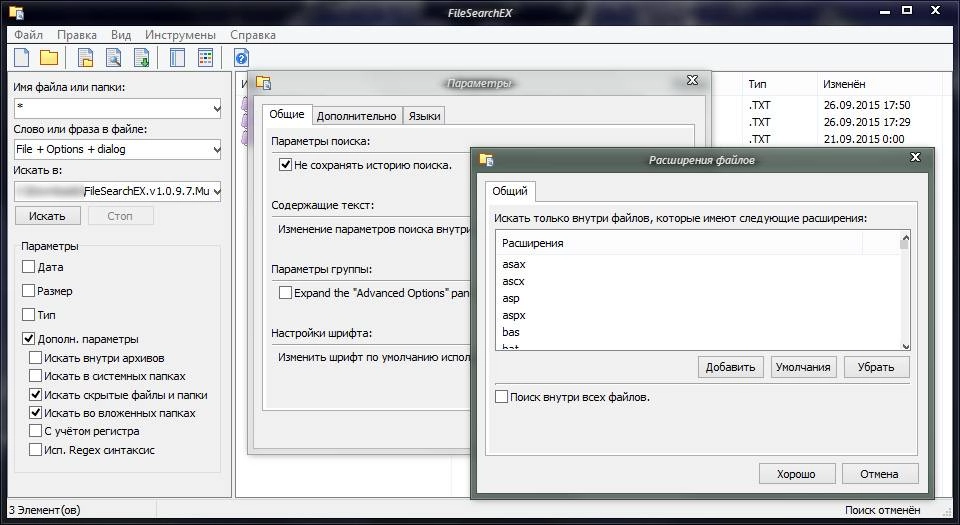Click the Расширения column header

point(679,243)
